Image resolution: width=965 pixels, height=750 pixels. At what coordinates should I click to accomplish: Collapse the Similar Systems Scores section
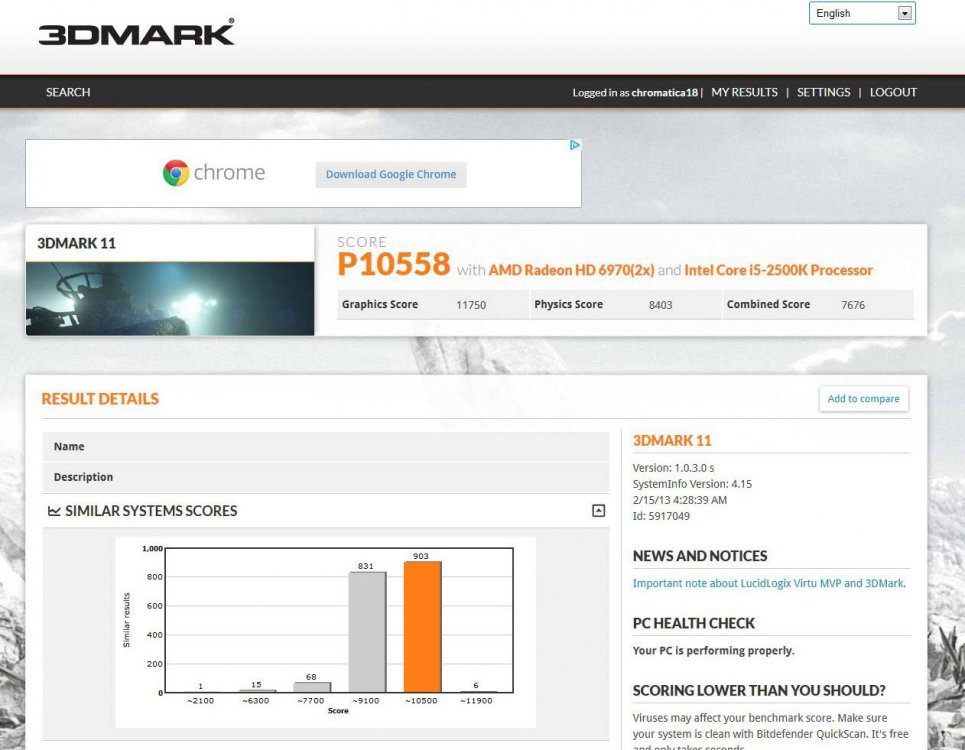click(598, 511)
